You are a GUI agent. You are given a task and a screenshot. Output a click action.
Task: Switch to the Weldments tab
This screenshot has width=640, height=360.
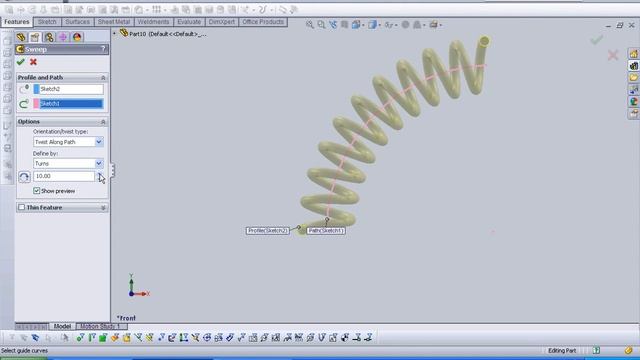click(x=153, y=22)
